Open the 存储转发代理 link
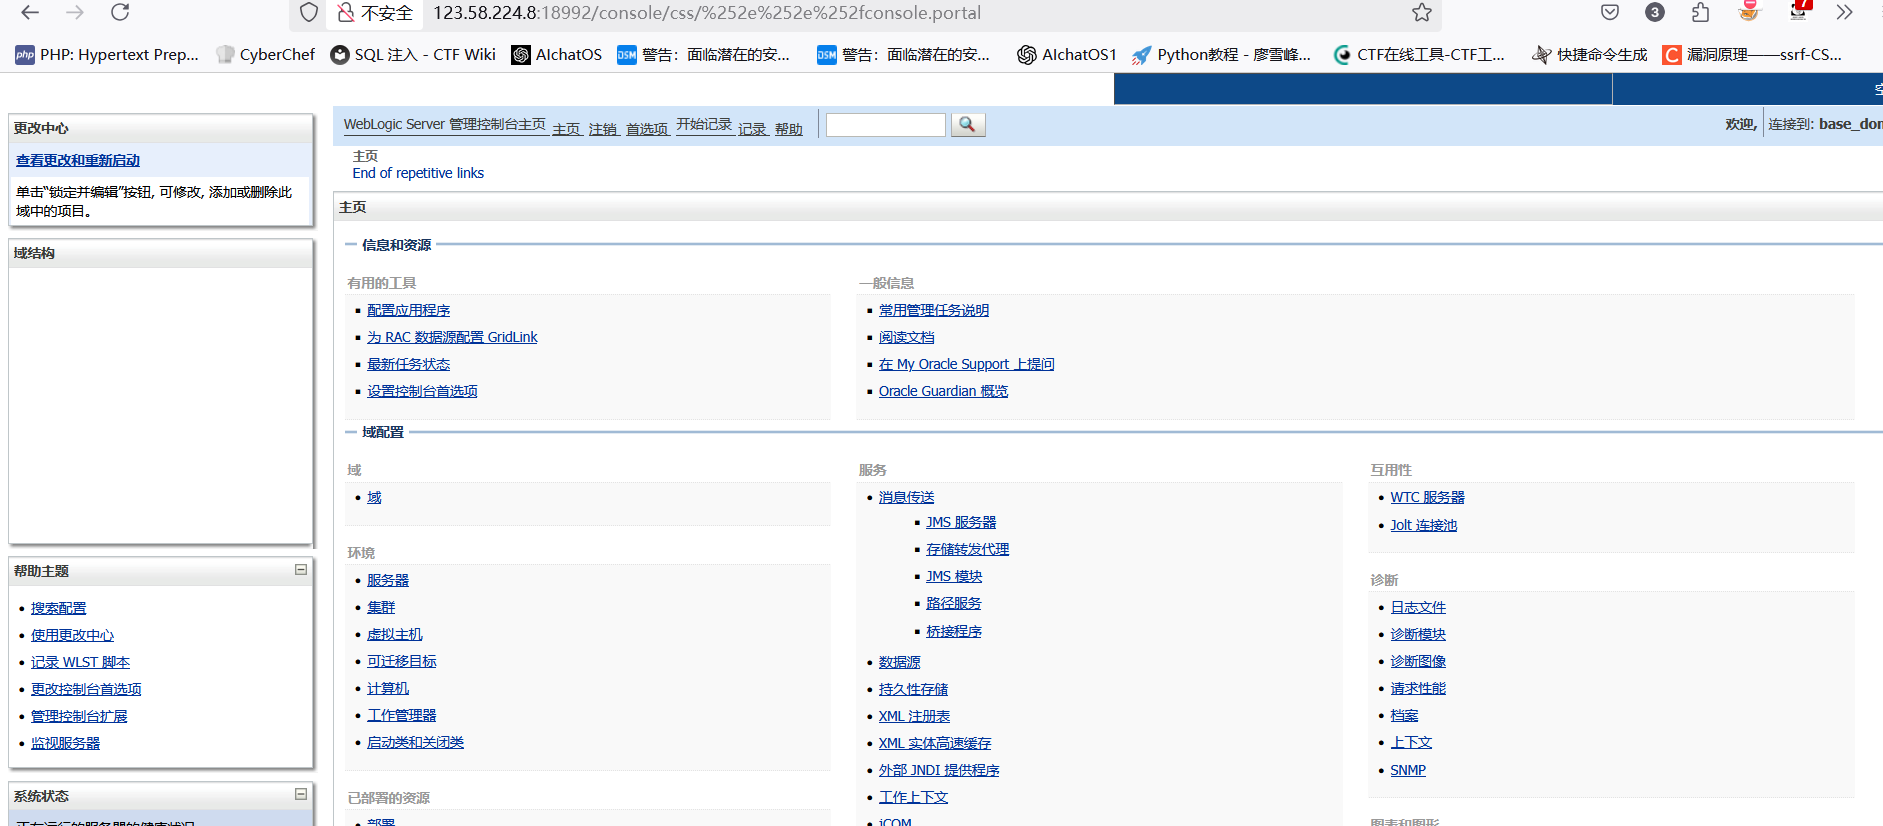The width and height of the screenshot is (1883, 826). pos(968,549)
